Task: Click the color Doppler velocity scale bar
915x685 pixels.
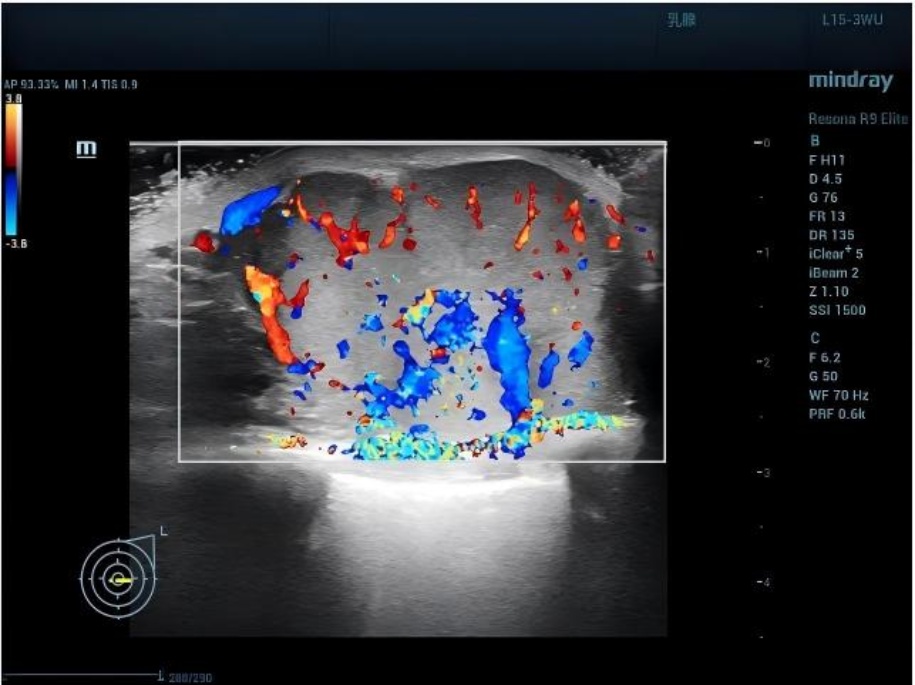Action: 10,169
